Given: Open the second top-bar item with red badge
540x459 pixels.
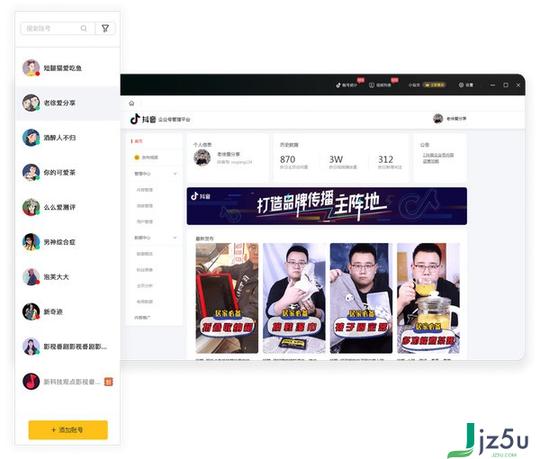Looking at the screenshot, I should pos(380,85).
